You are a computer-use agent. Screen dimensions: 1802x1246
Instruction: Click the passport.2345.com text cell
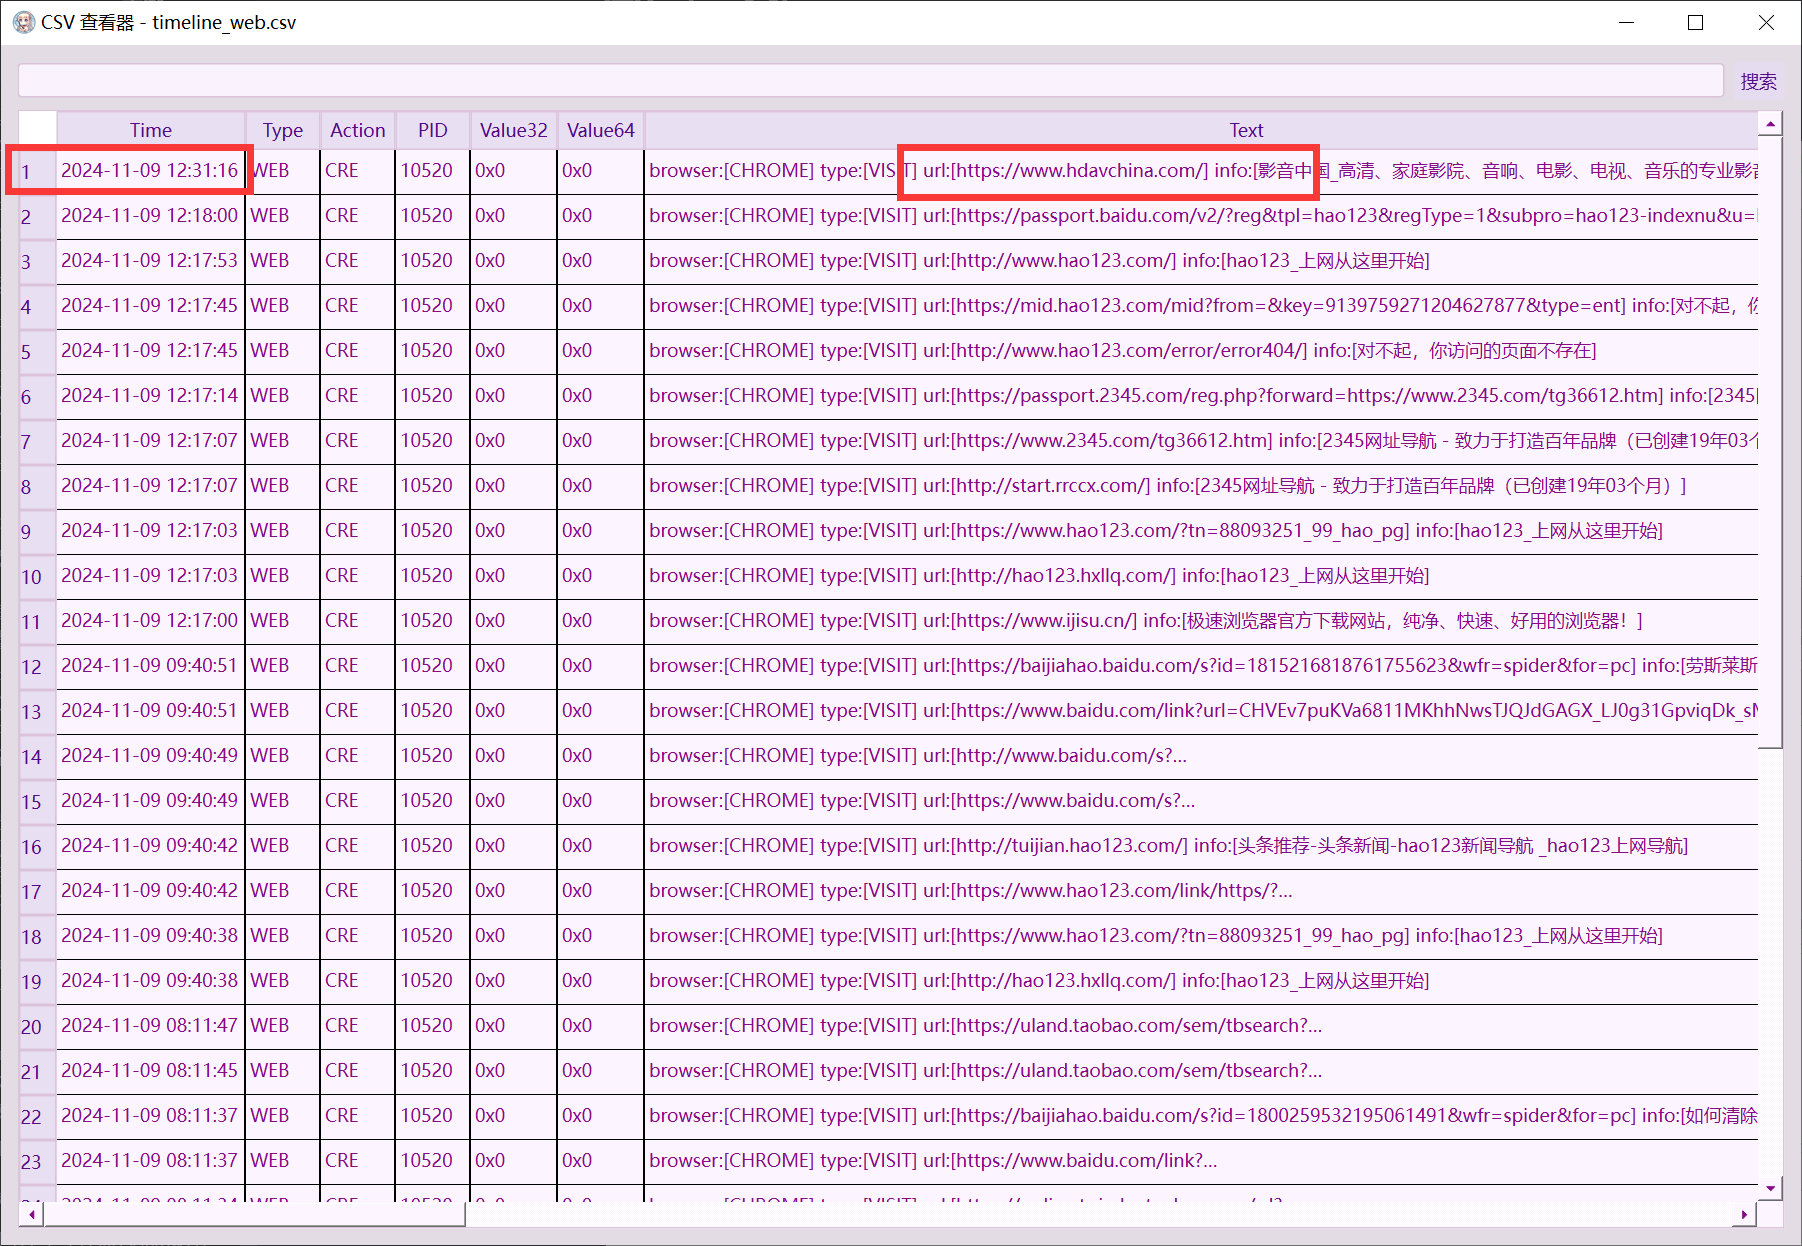[x=1202, y=396]
